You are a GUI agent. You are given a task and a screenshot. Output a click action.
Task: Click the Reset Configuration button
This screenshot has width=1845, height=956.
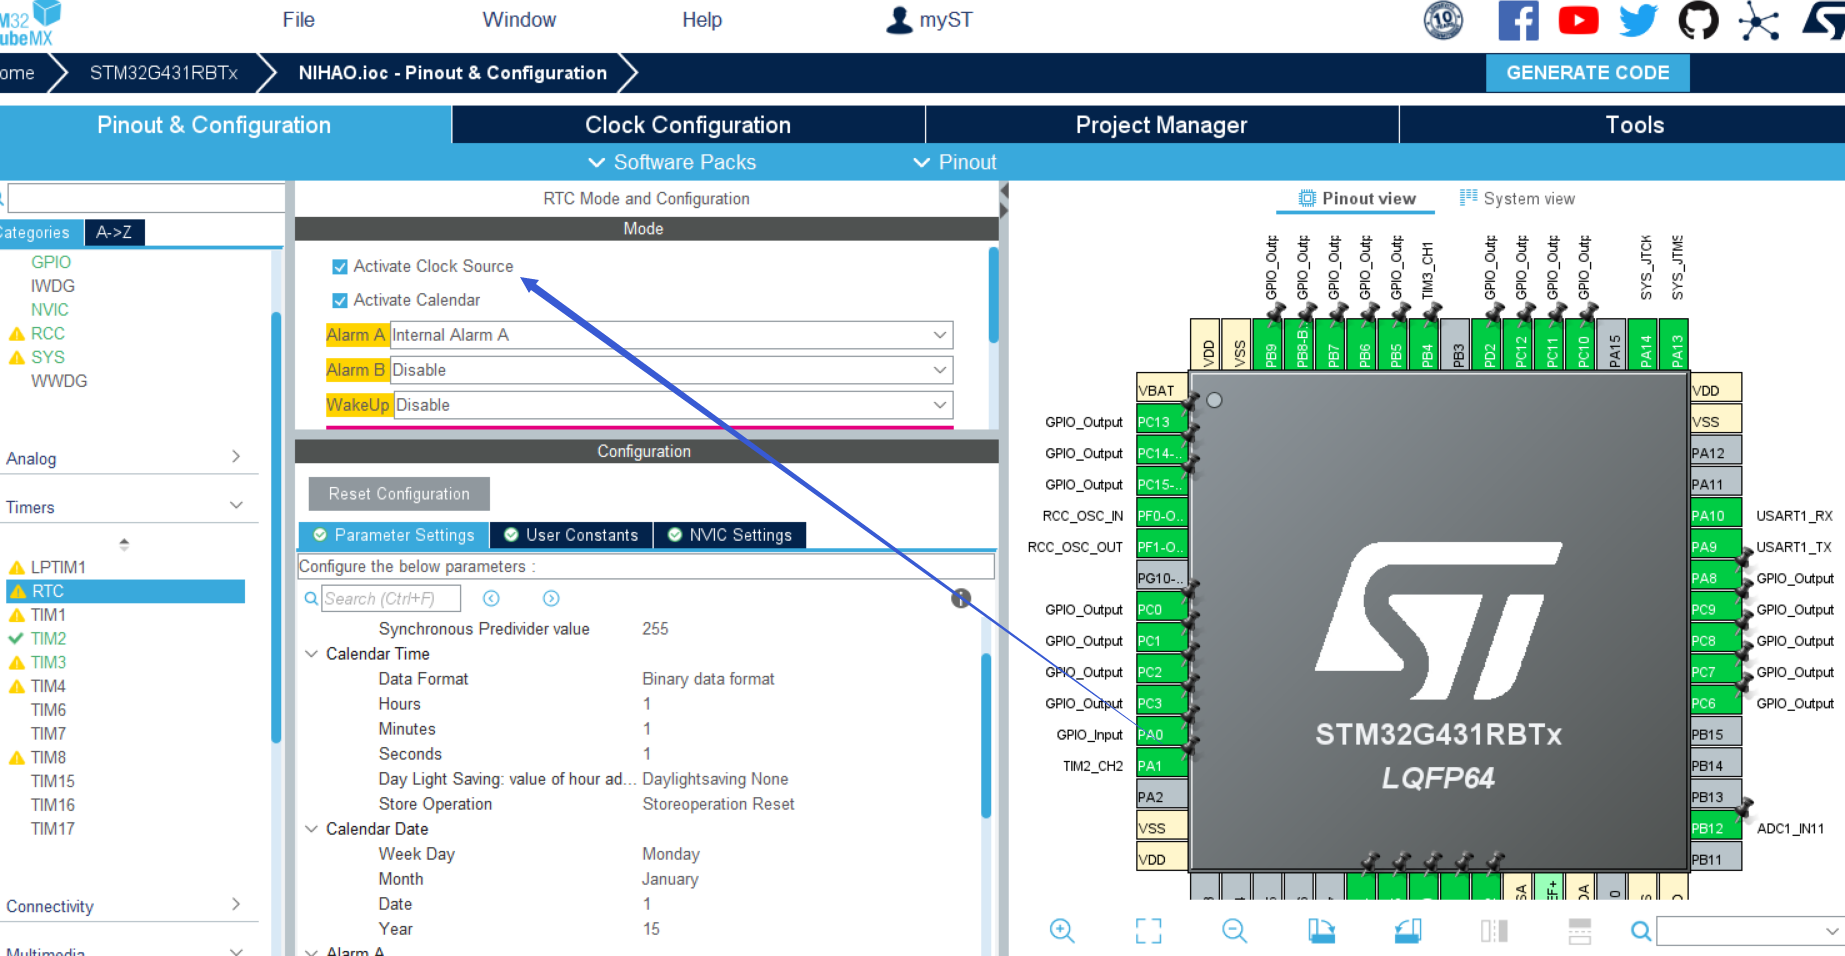coord(399,494)
